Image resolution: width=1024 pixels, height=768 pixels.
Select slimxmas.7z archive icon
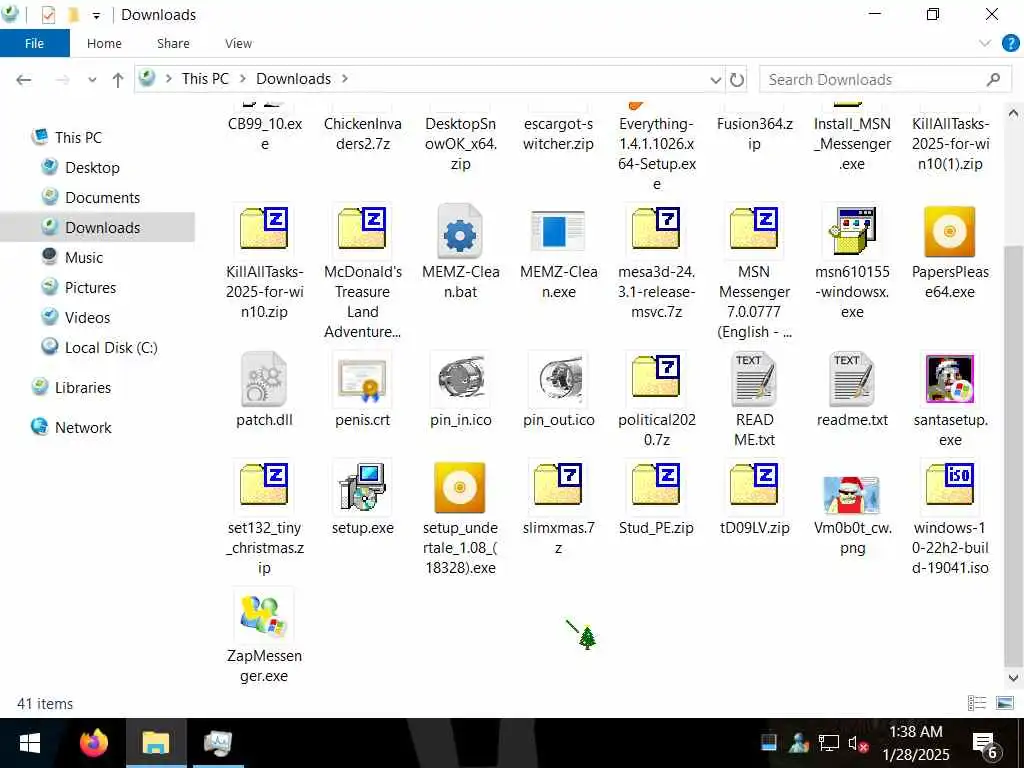pos(558,485)
